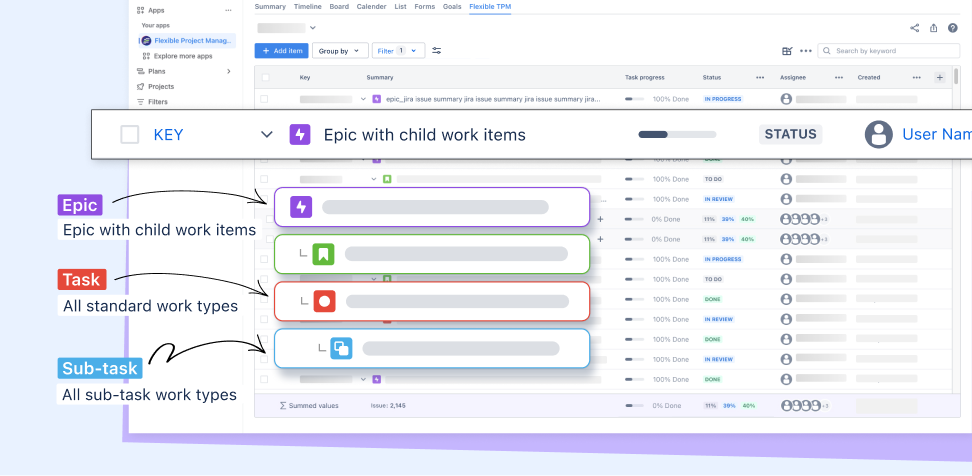Toggle the select-all checkbox in table header
Screen dimensions: 972x476
pos(265,77)
